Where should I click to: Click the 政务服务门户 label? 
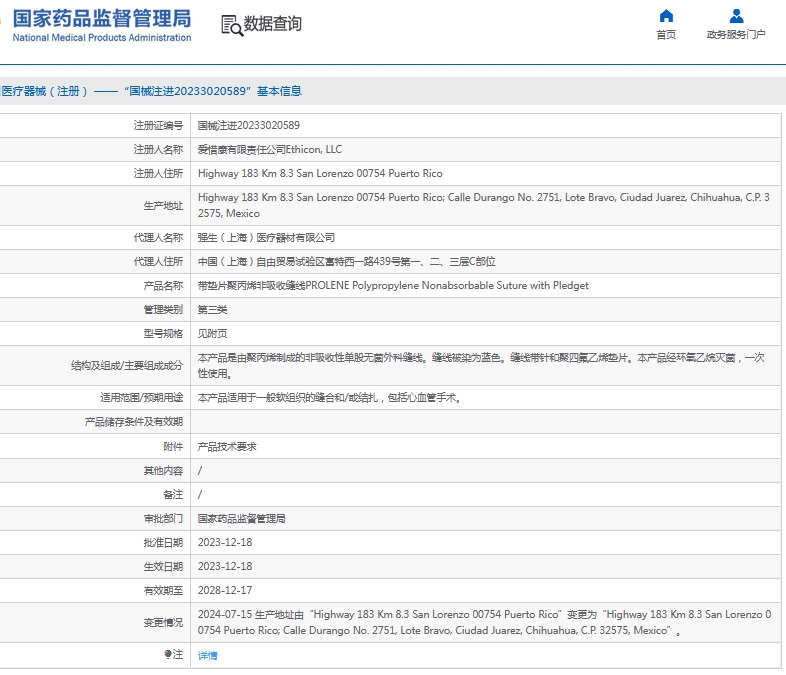click(736, 35)
